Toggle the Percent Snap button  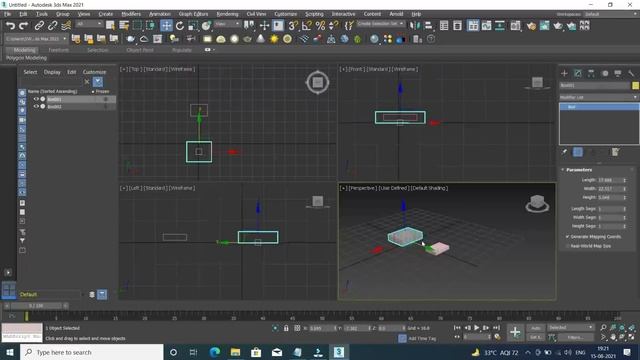320,26
